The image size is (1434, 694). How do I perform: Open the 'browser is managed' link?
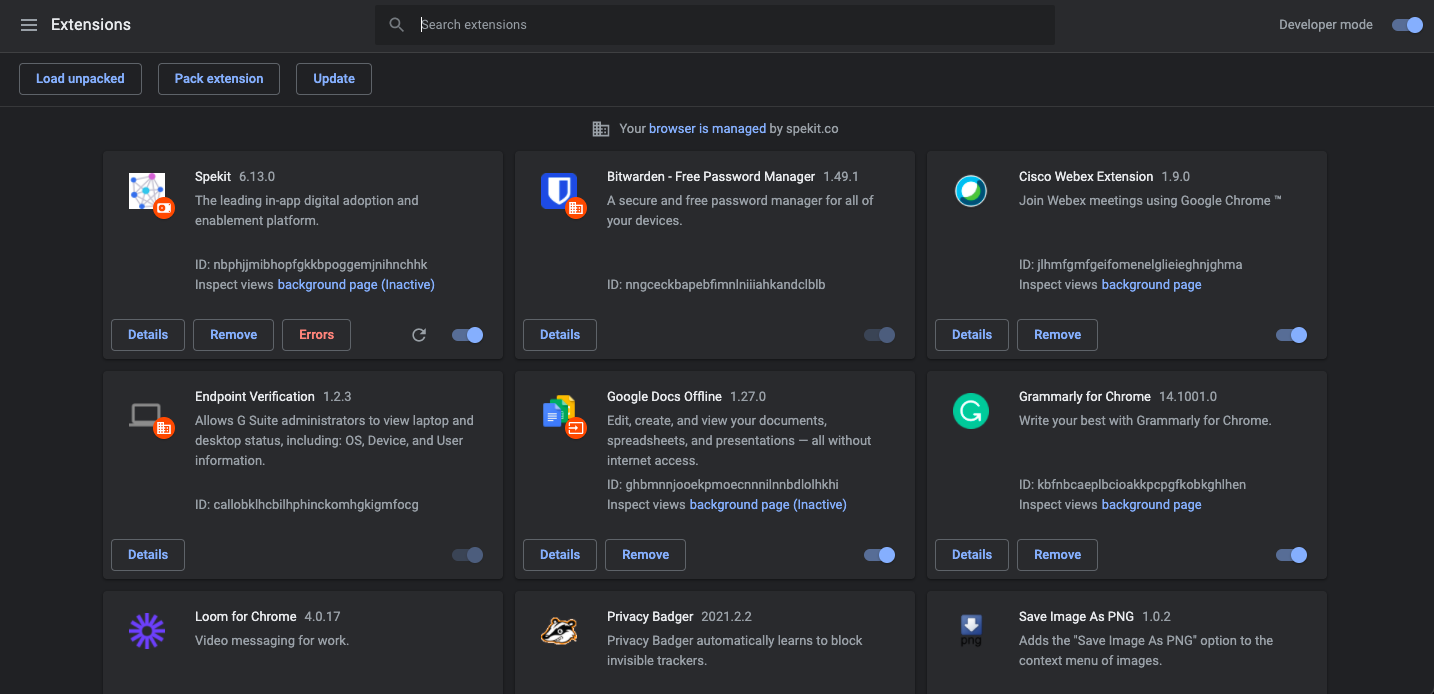click(x=707, y=129)
